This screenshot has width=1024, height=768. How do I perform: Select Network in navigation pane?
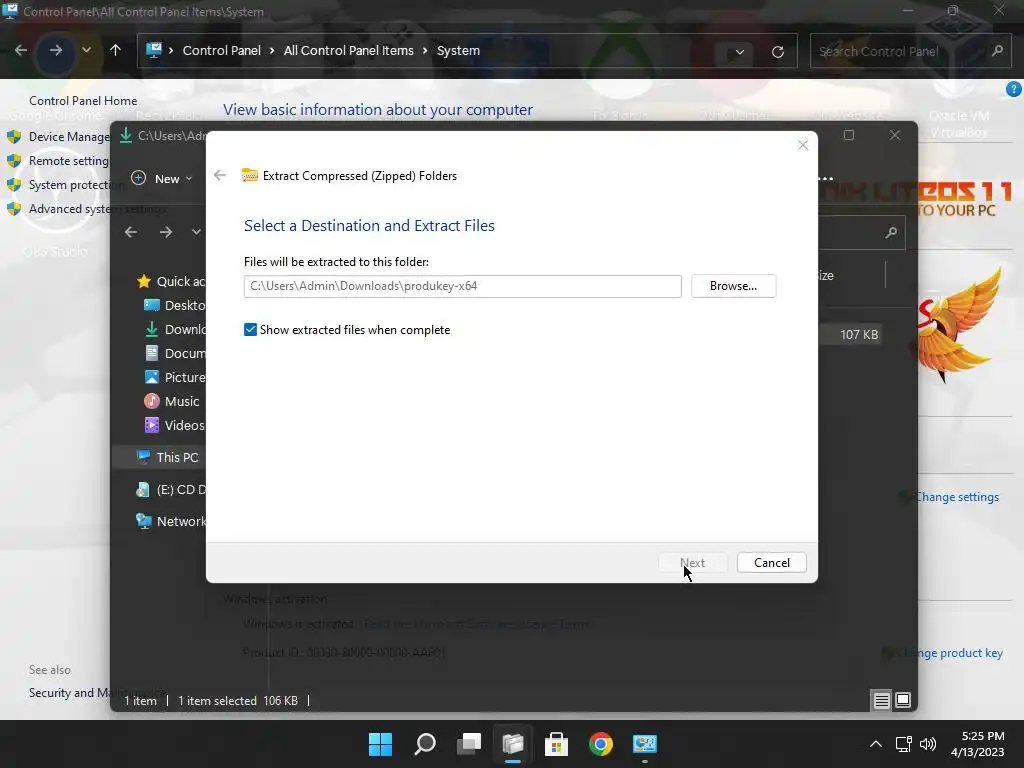pyautogui.click(x=170, y=521)
